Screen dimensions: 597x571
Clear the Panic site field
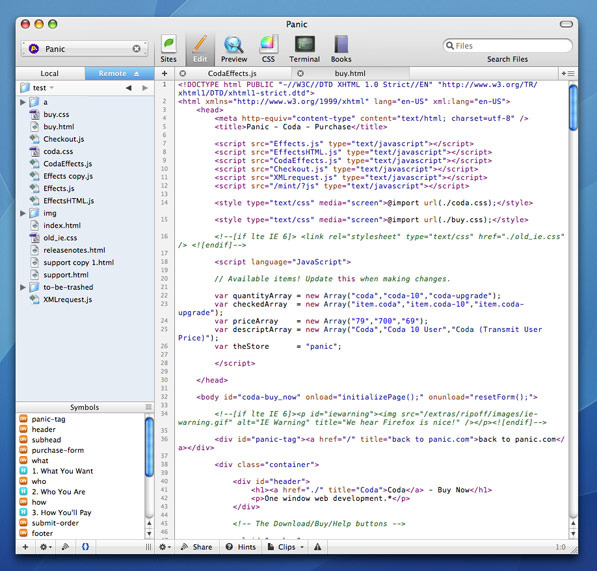[136, 49]
